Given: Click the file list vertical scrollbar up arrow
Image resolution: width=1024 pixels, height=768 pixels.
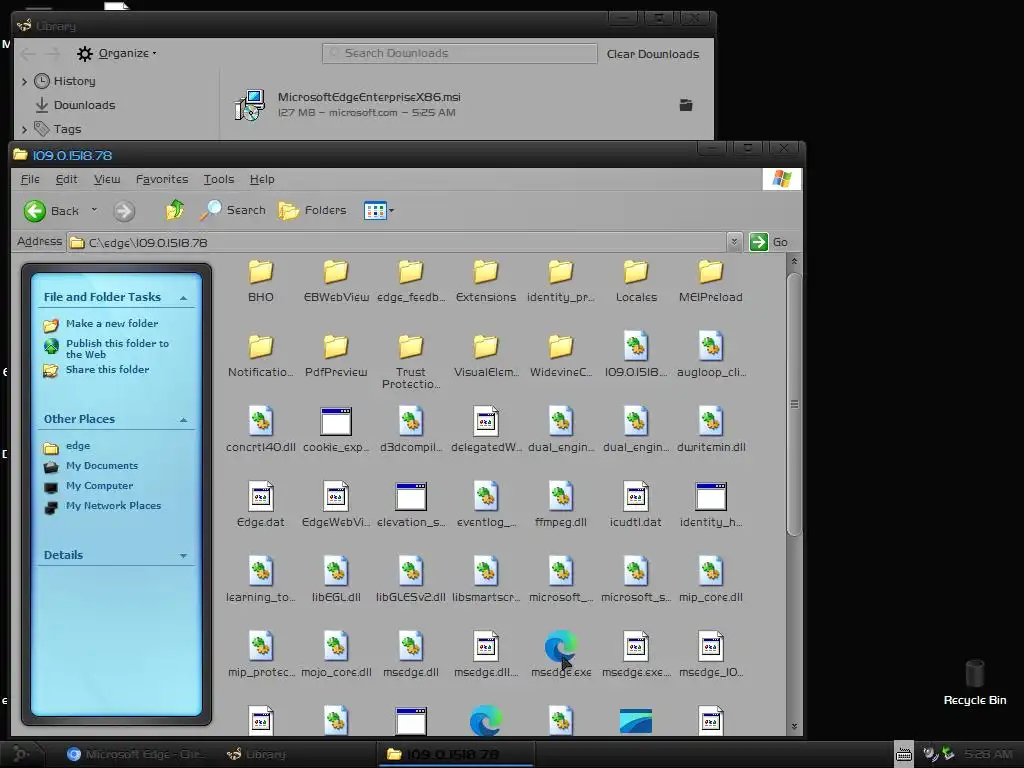Looking at the screenshot, I should click(794, 261).
